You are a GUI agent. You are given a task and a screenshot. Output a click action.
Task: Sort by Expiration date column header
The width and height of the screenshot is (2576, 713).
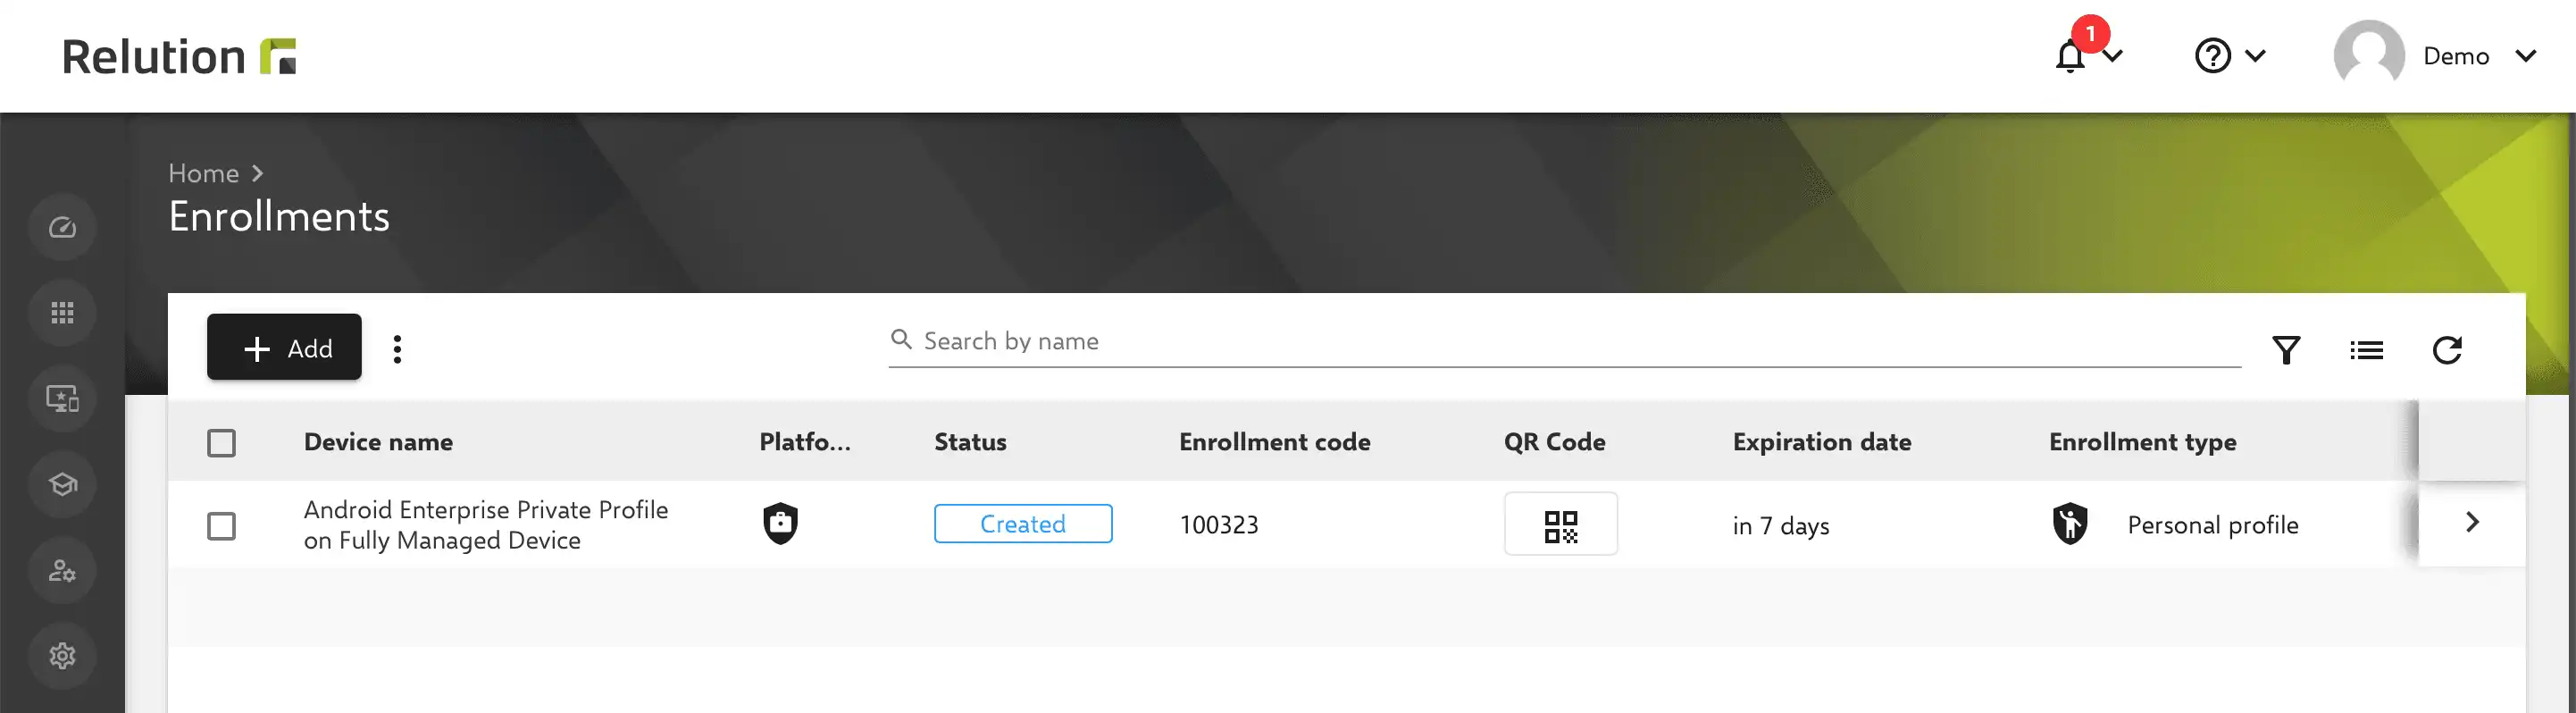1821,442
